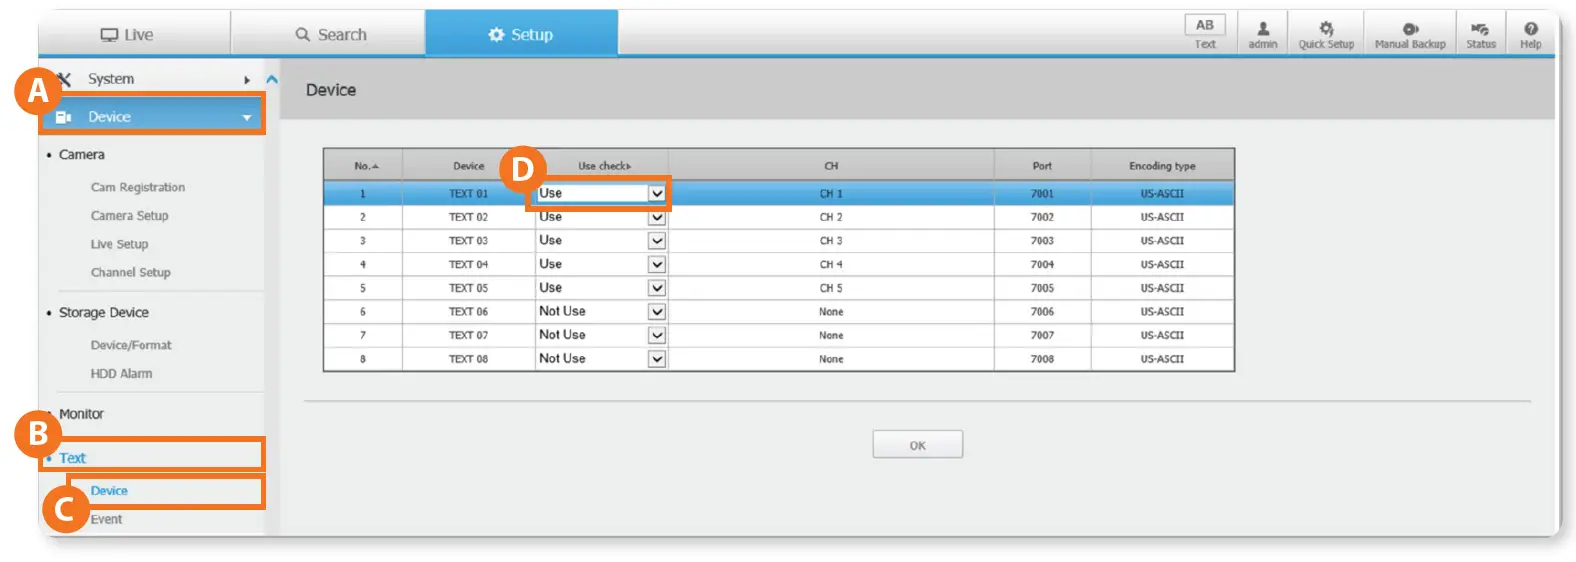The image size is (1576, 562).
Task: Click port value 7004
Action: [1042, 265]
